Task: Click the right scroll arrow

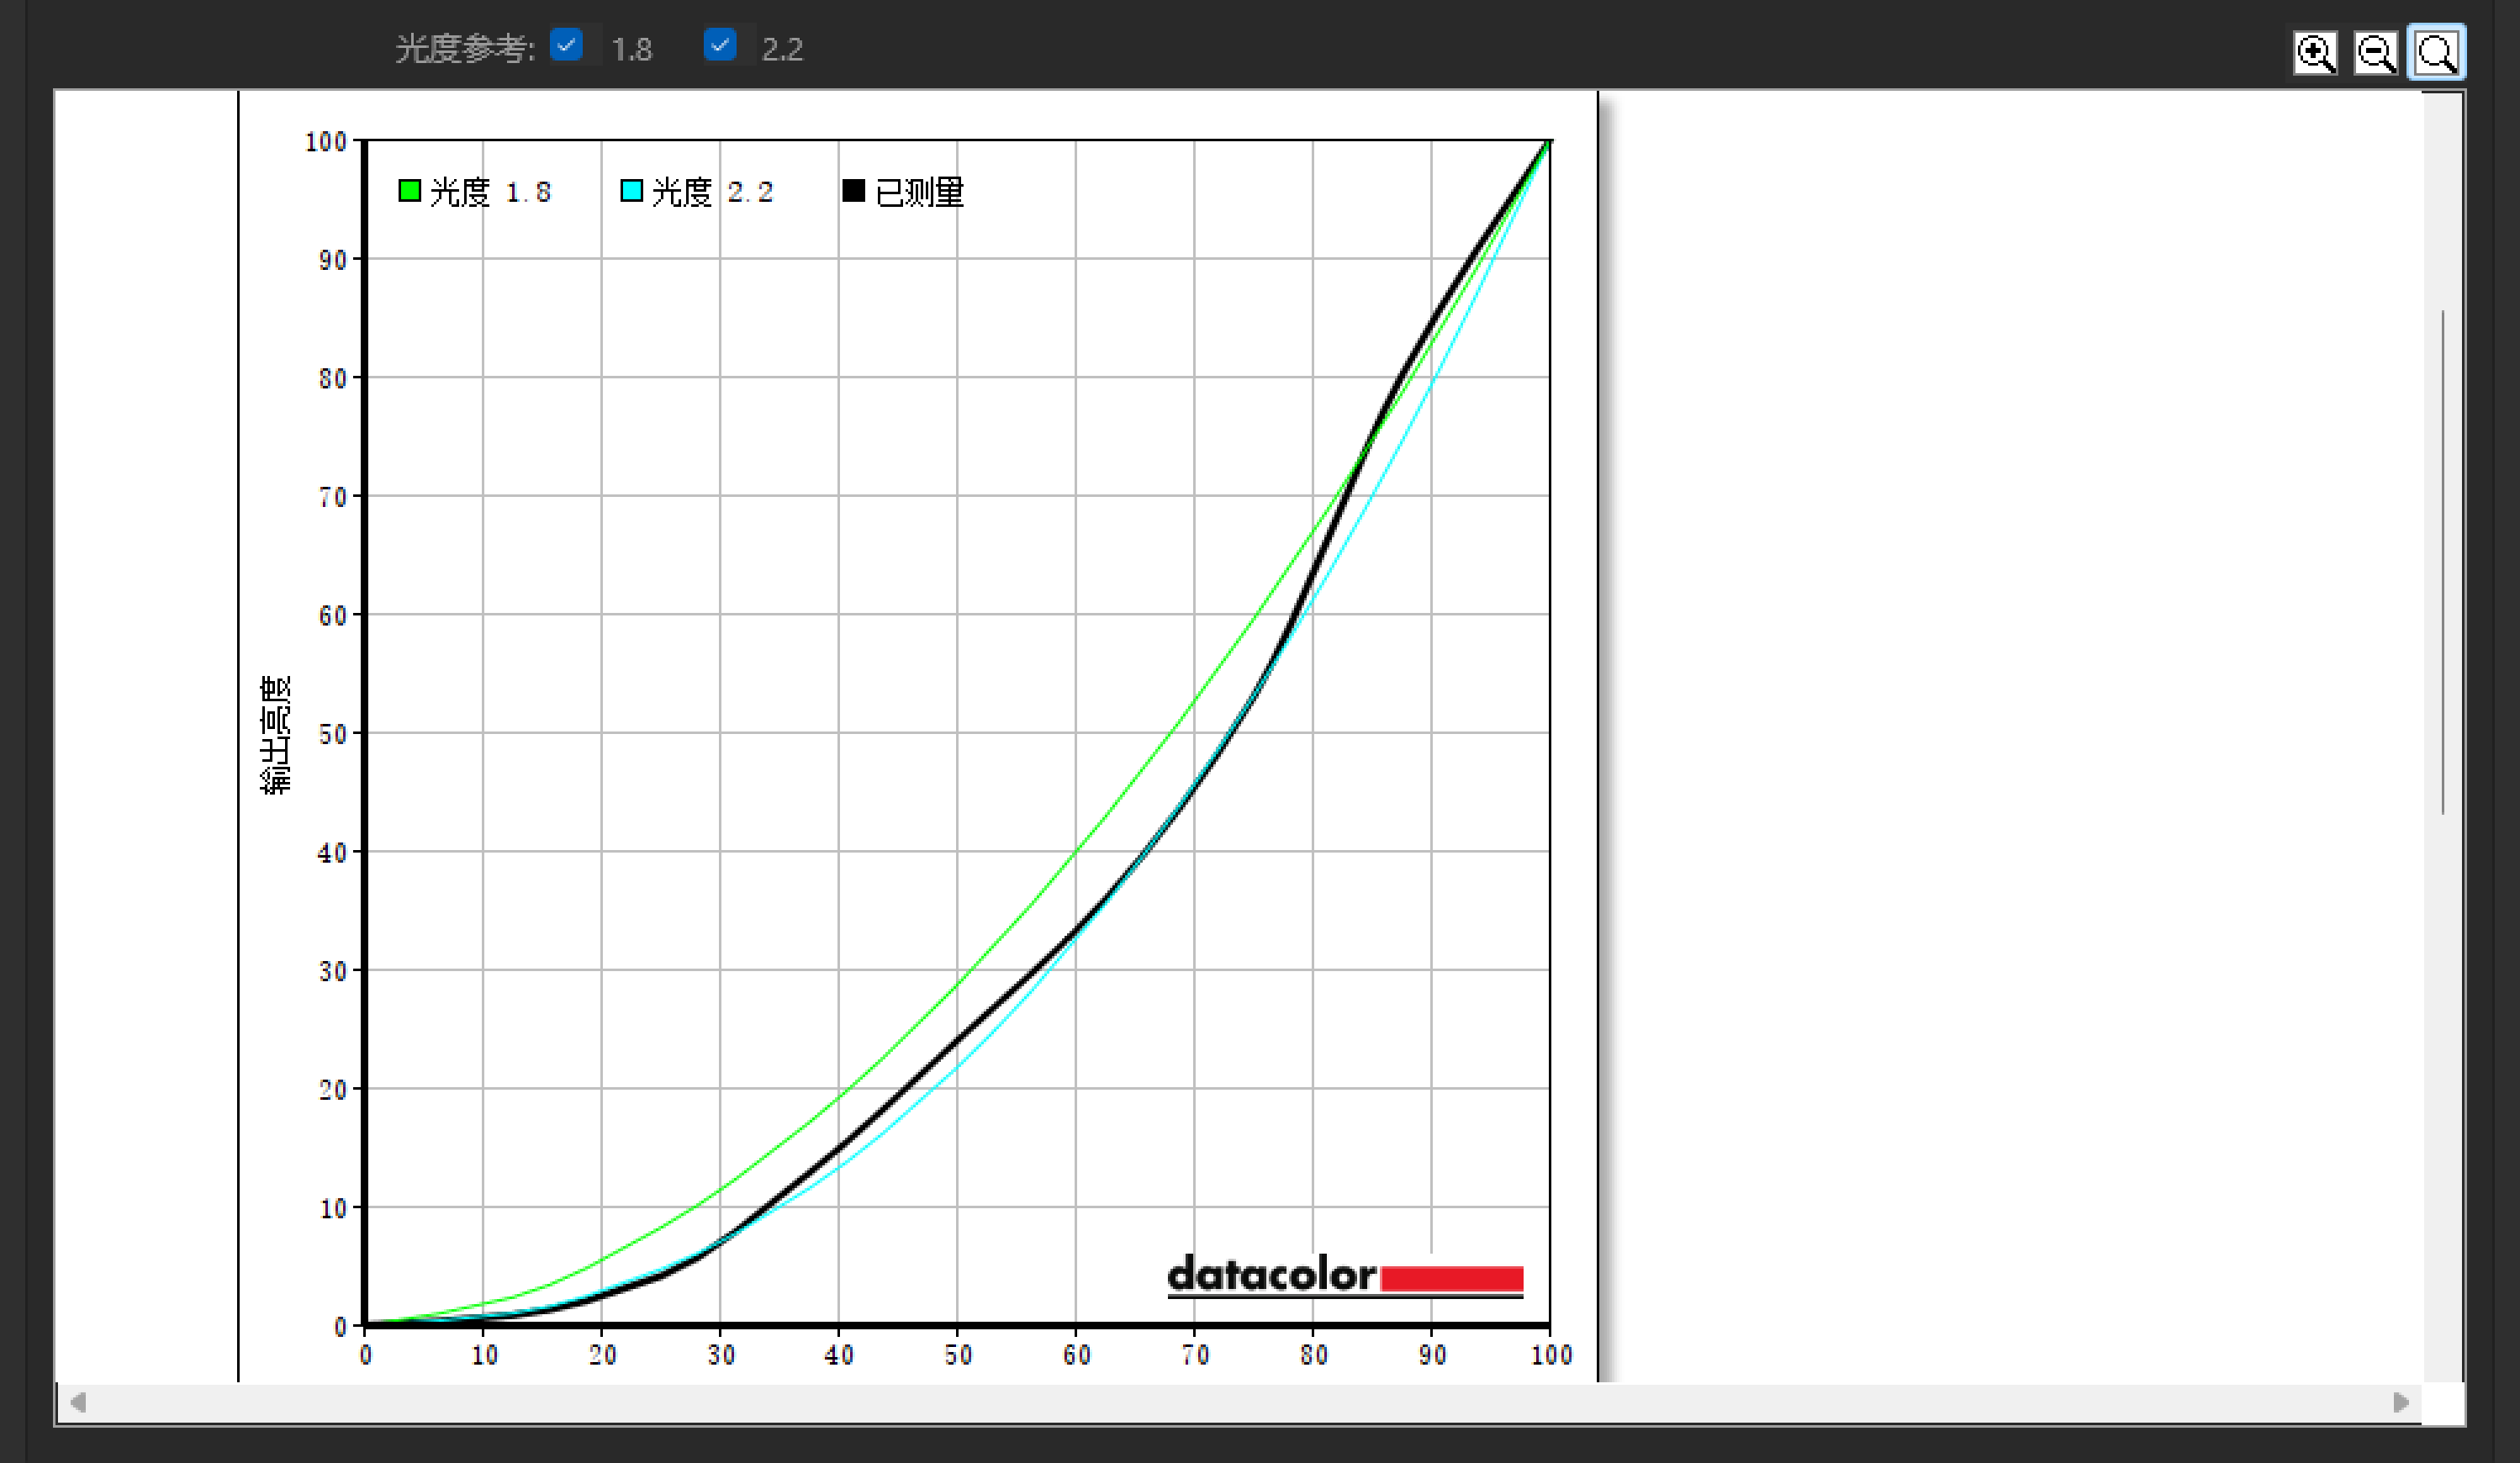Action: point(2400,1402)
